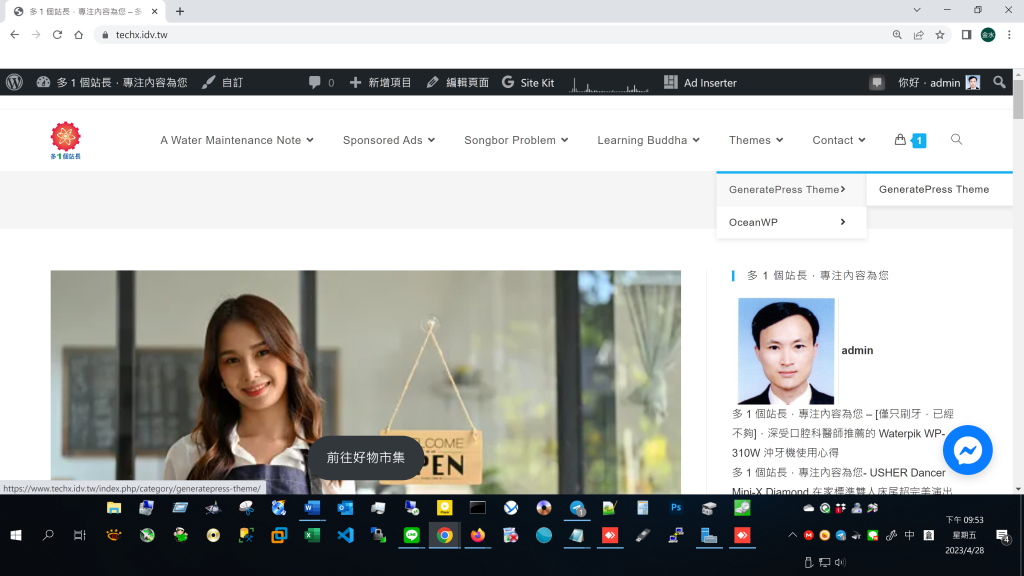Expand the Sponsored Ads dropdown
Image resolution: width=1024 pixels, height=576 pixels.
(389, 141)
